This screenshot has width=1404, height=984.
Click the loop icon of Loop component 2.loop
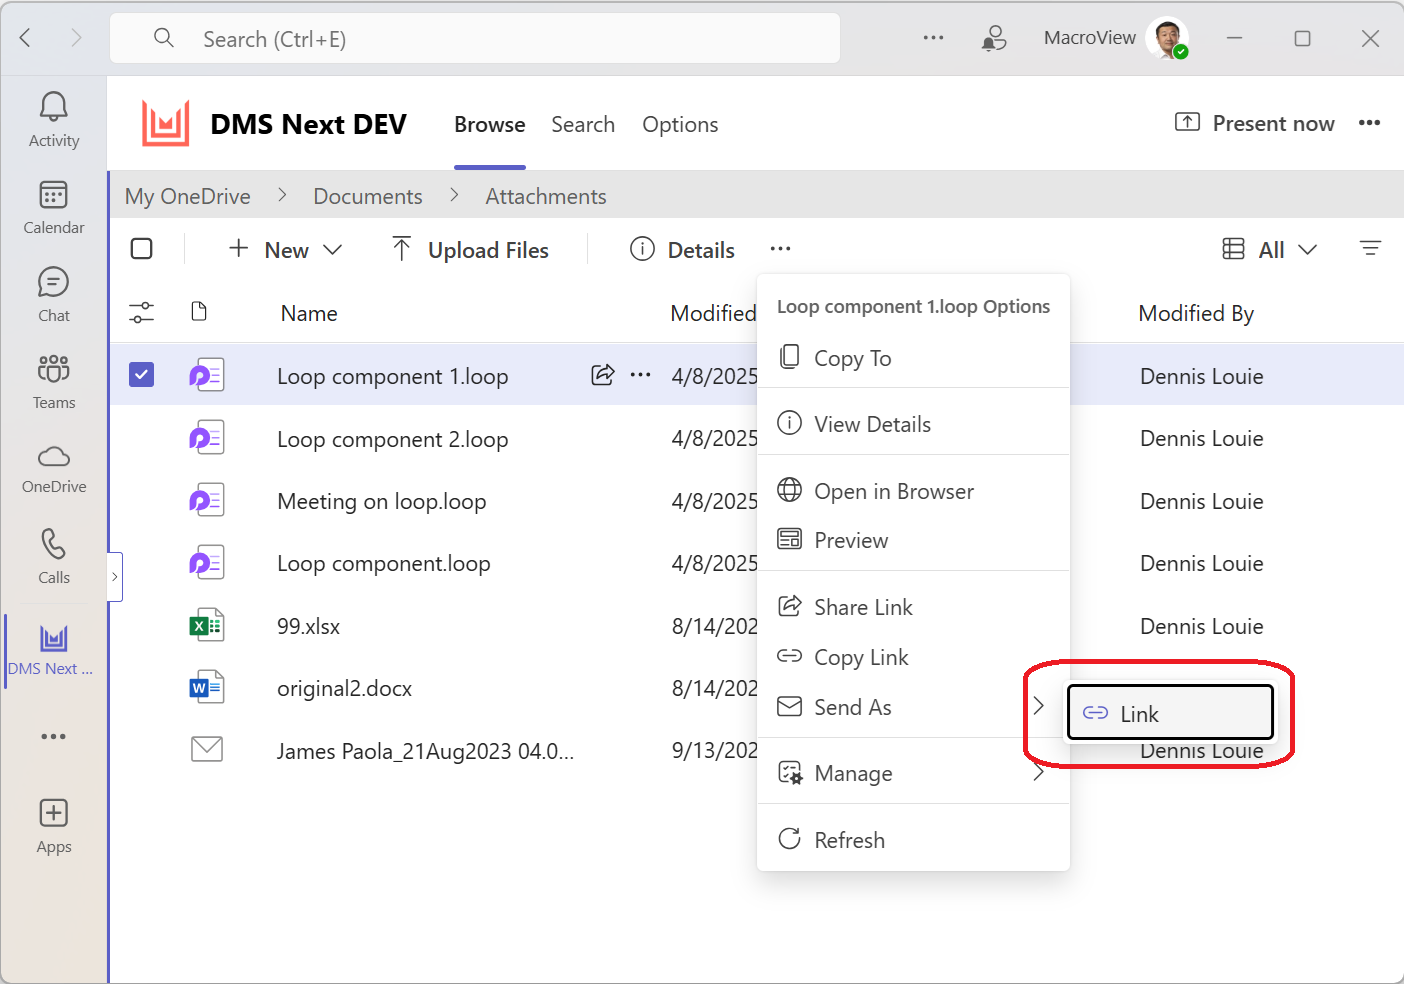coord(206,438)
